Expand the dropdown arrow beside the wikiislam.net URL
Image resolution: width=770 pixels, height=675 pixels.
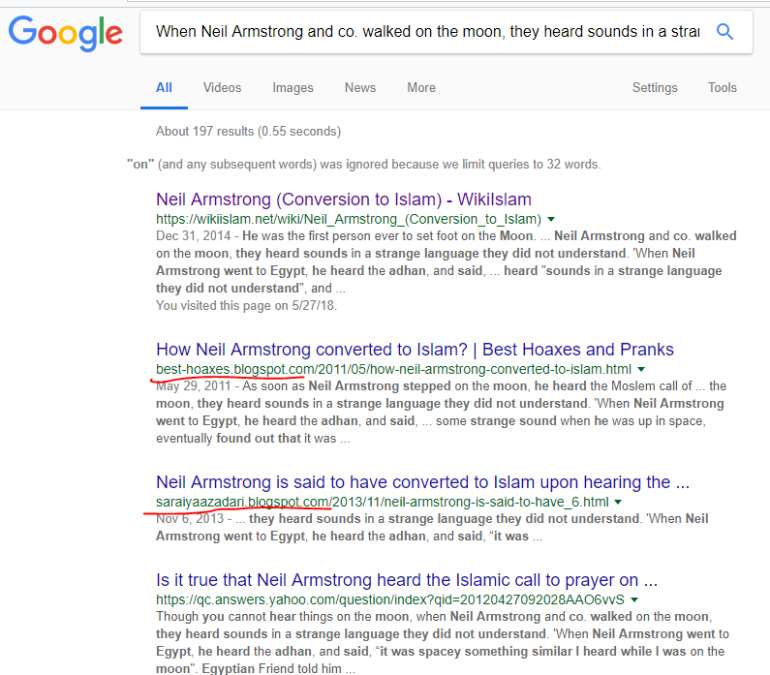[x=551, y=219]
